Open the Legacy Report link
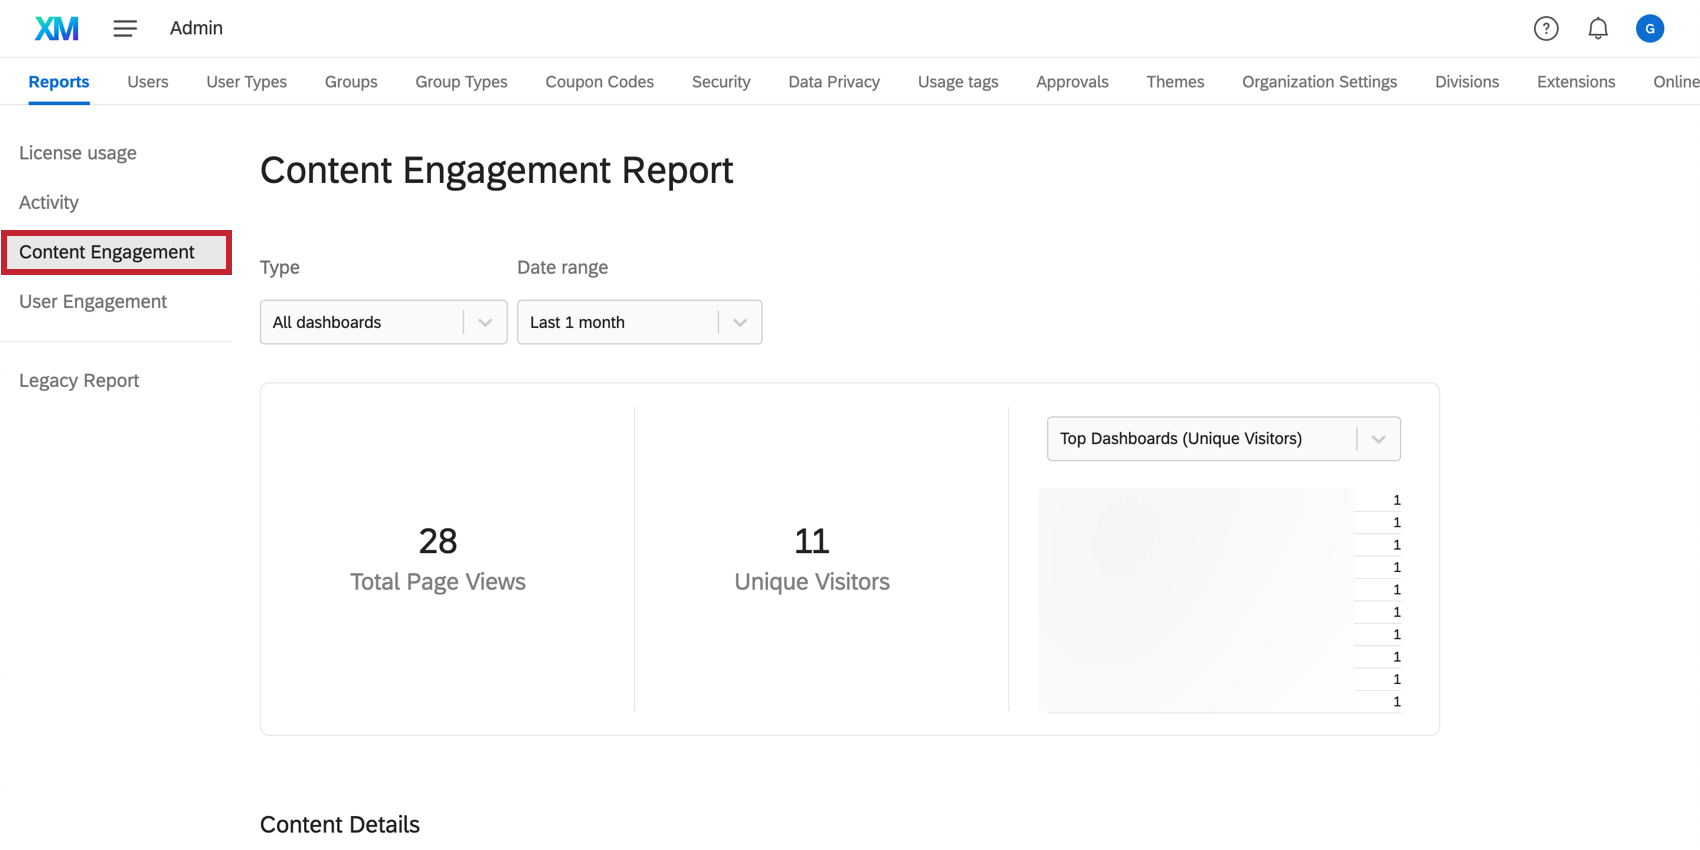This screenshot has width=1700, height=850. pyautogui.click(x=79, y=380)
